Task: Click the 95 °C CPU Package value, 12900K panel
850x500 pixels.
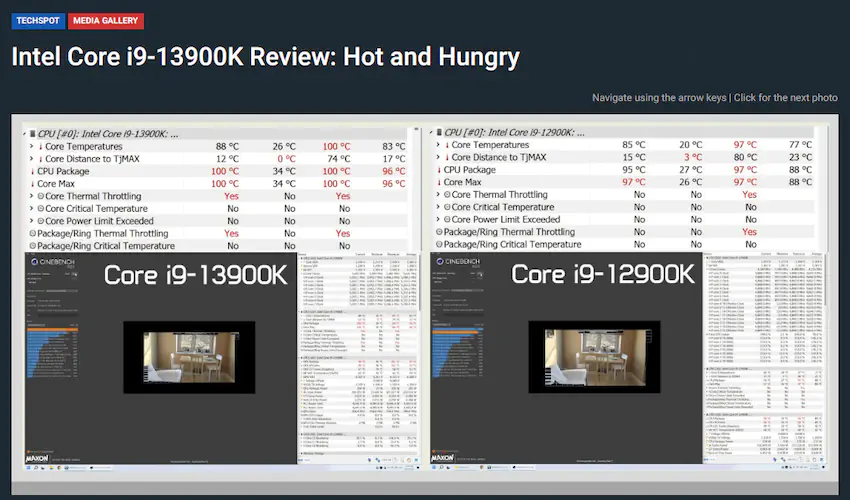Action: 634,170
